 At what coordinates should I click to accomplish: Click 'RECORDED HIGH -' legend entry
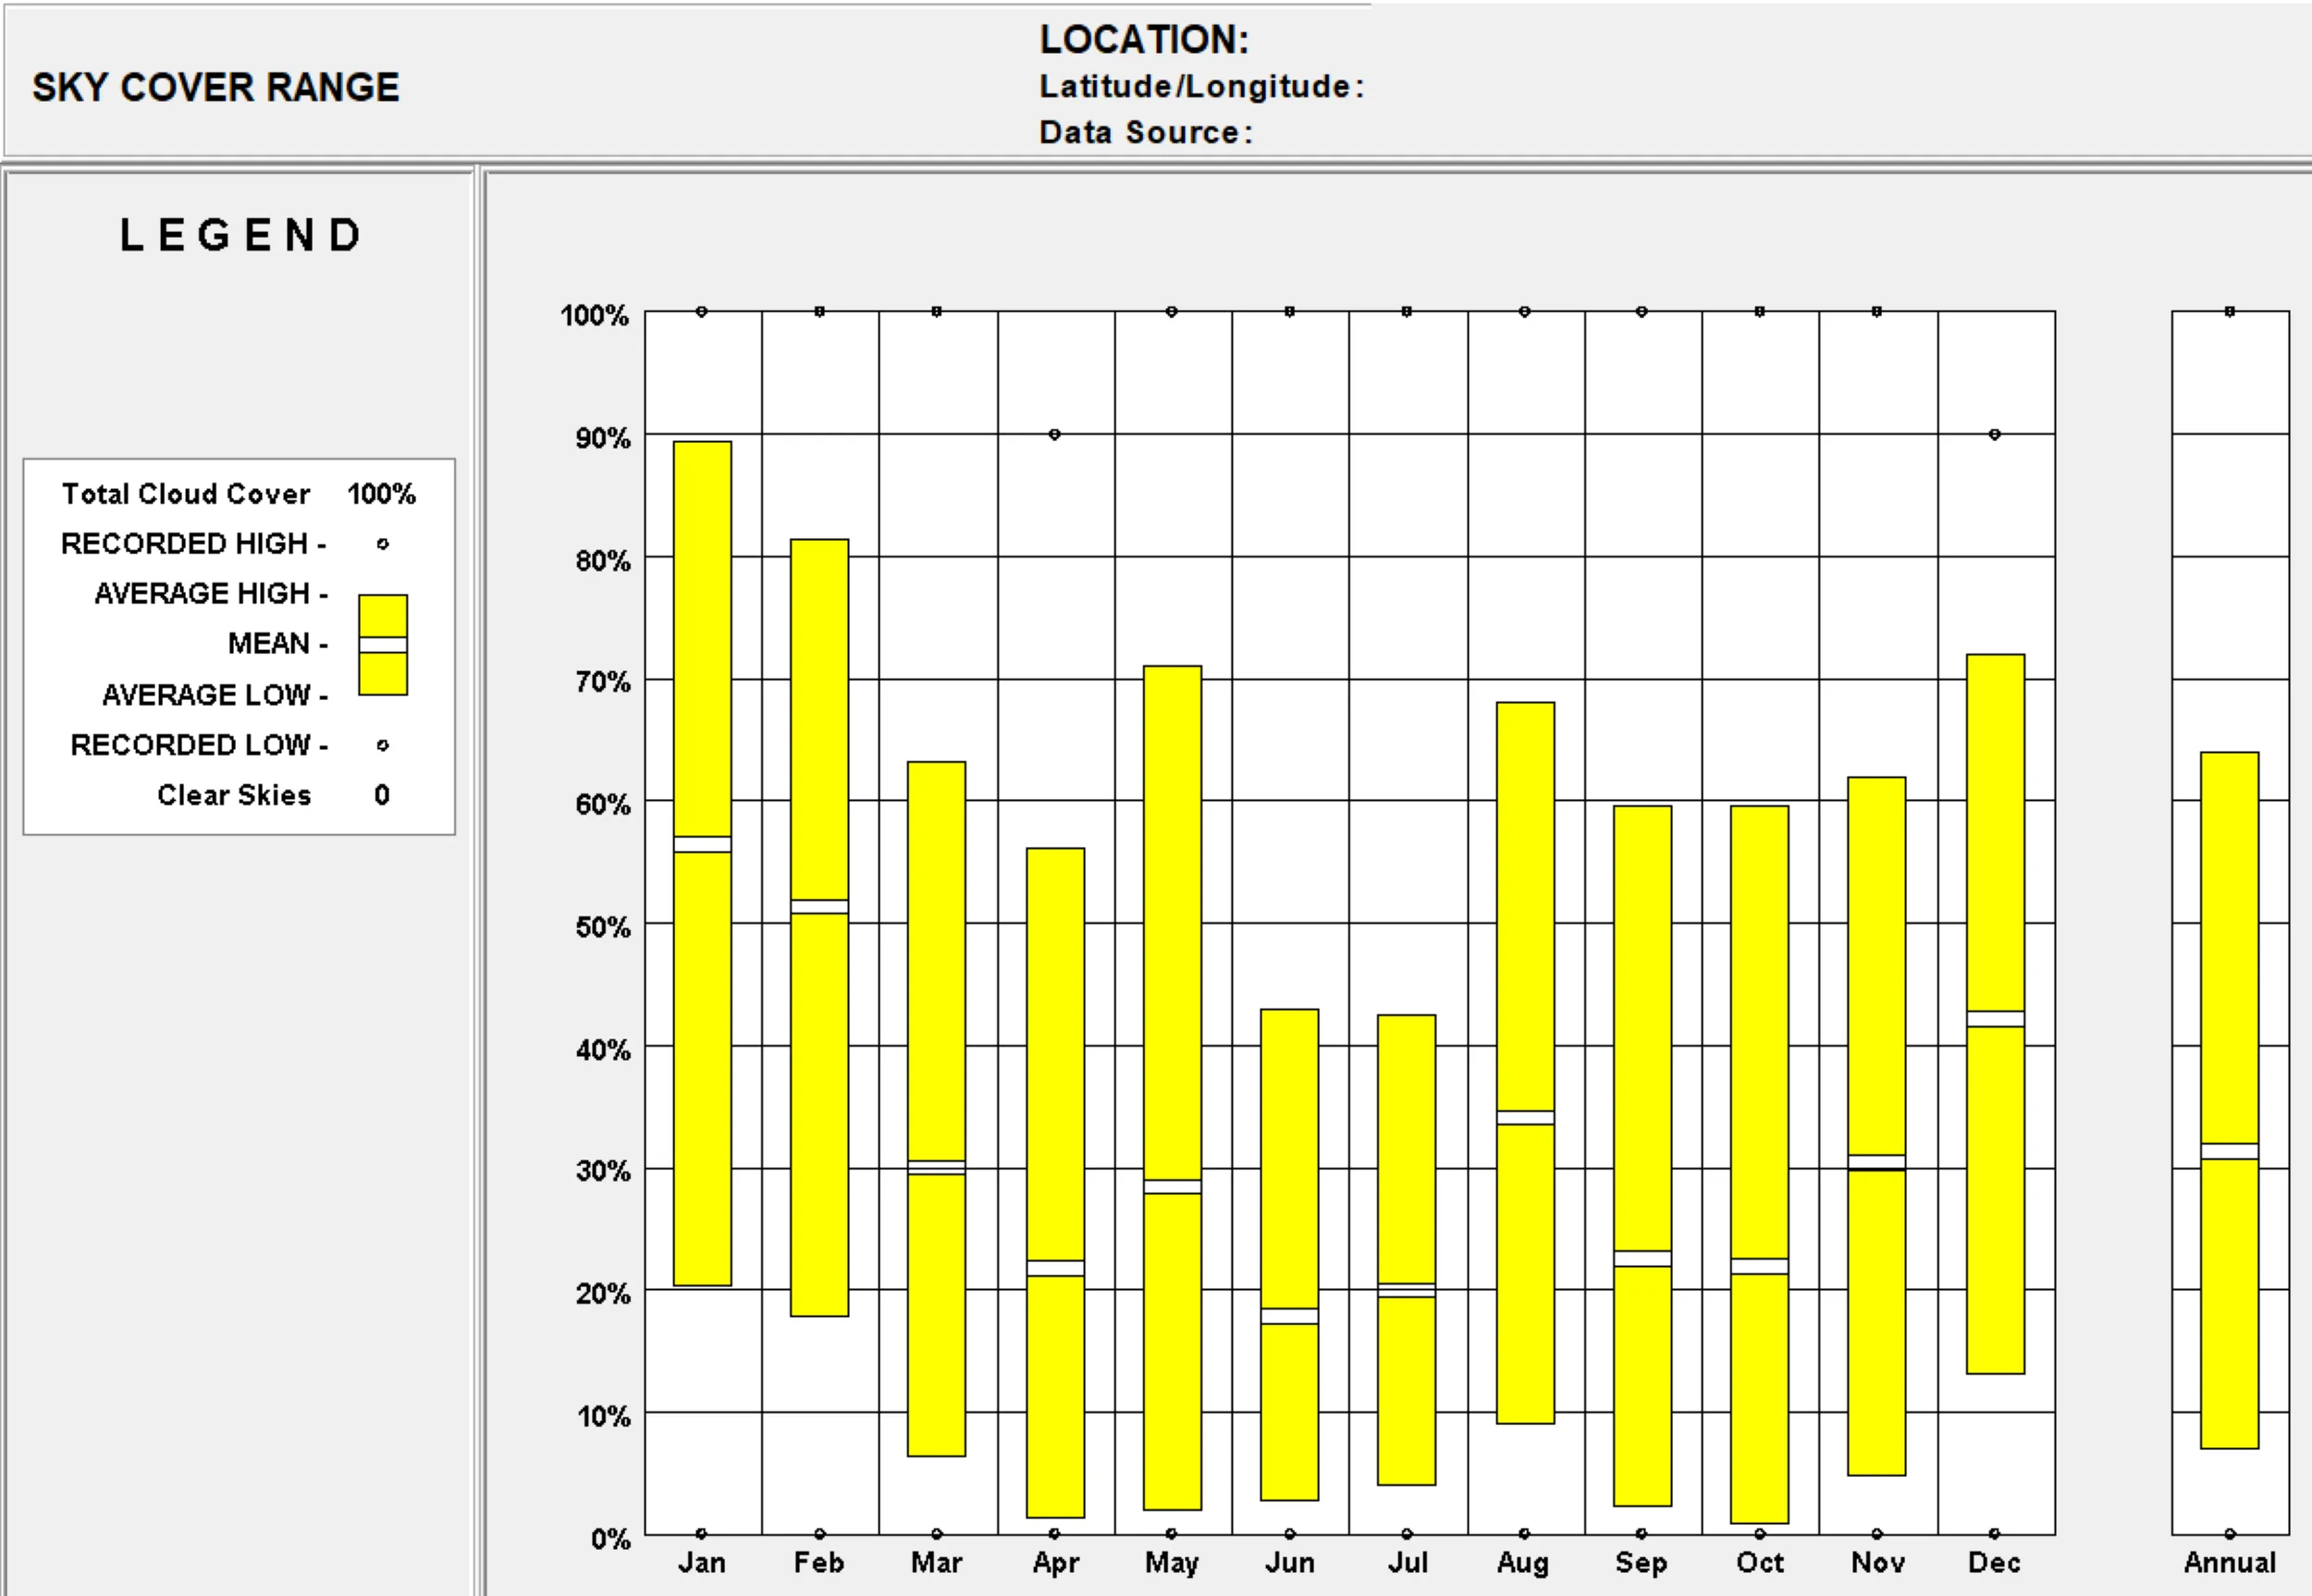coord(194,544)
